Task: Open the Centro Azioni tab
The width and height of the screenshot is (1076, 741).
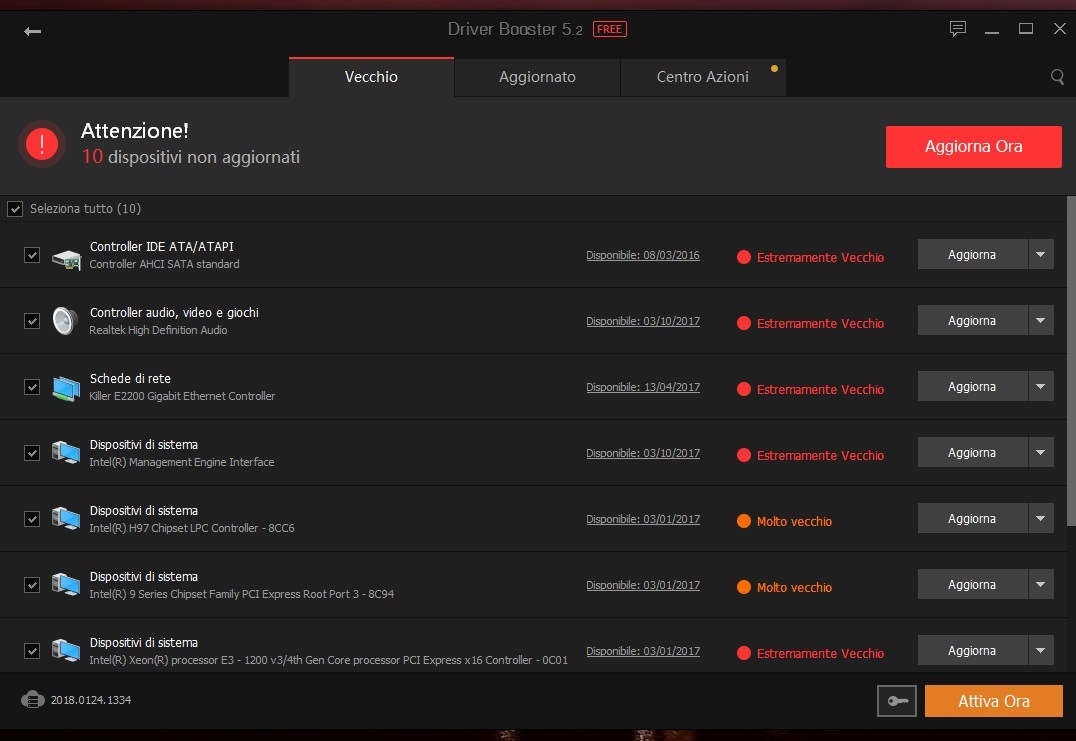Action: 702,77
